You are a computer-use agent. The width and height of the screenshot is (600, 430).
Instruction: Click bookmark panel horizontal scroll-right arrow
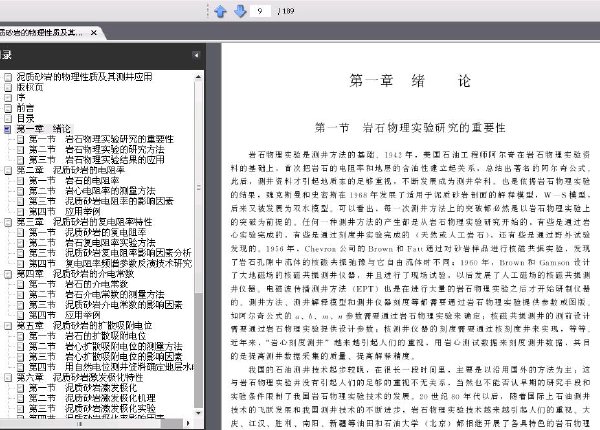[188, 423]
